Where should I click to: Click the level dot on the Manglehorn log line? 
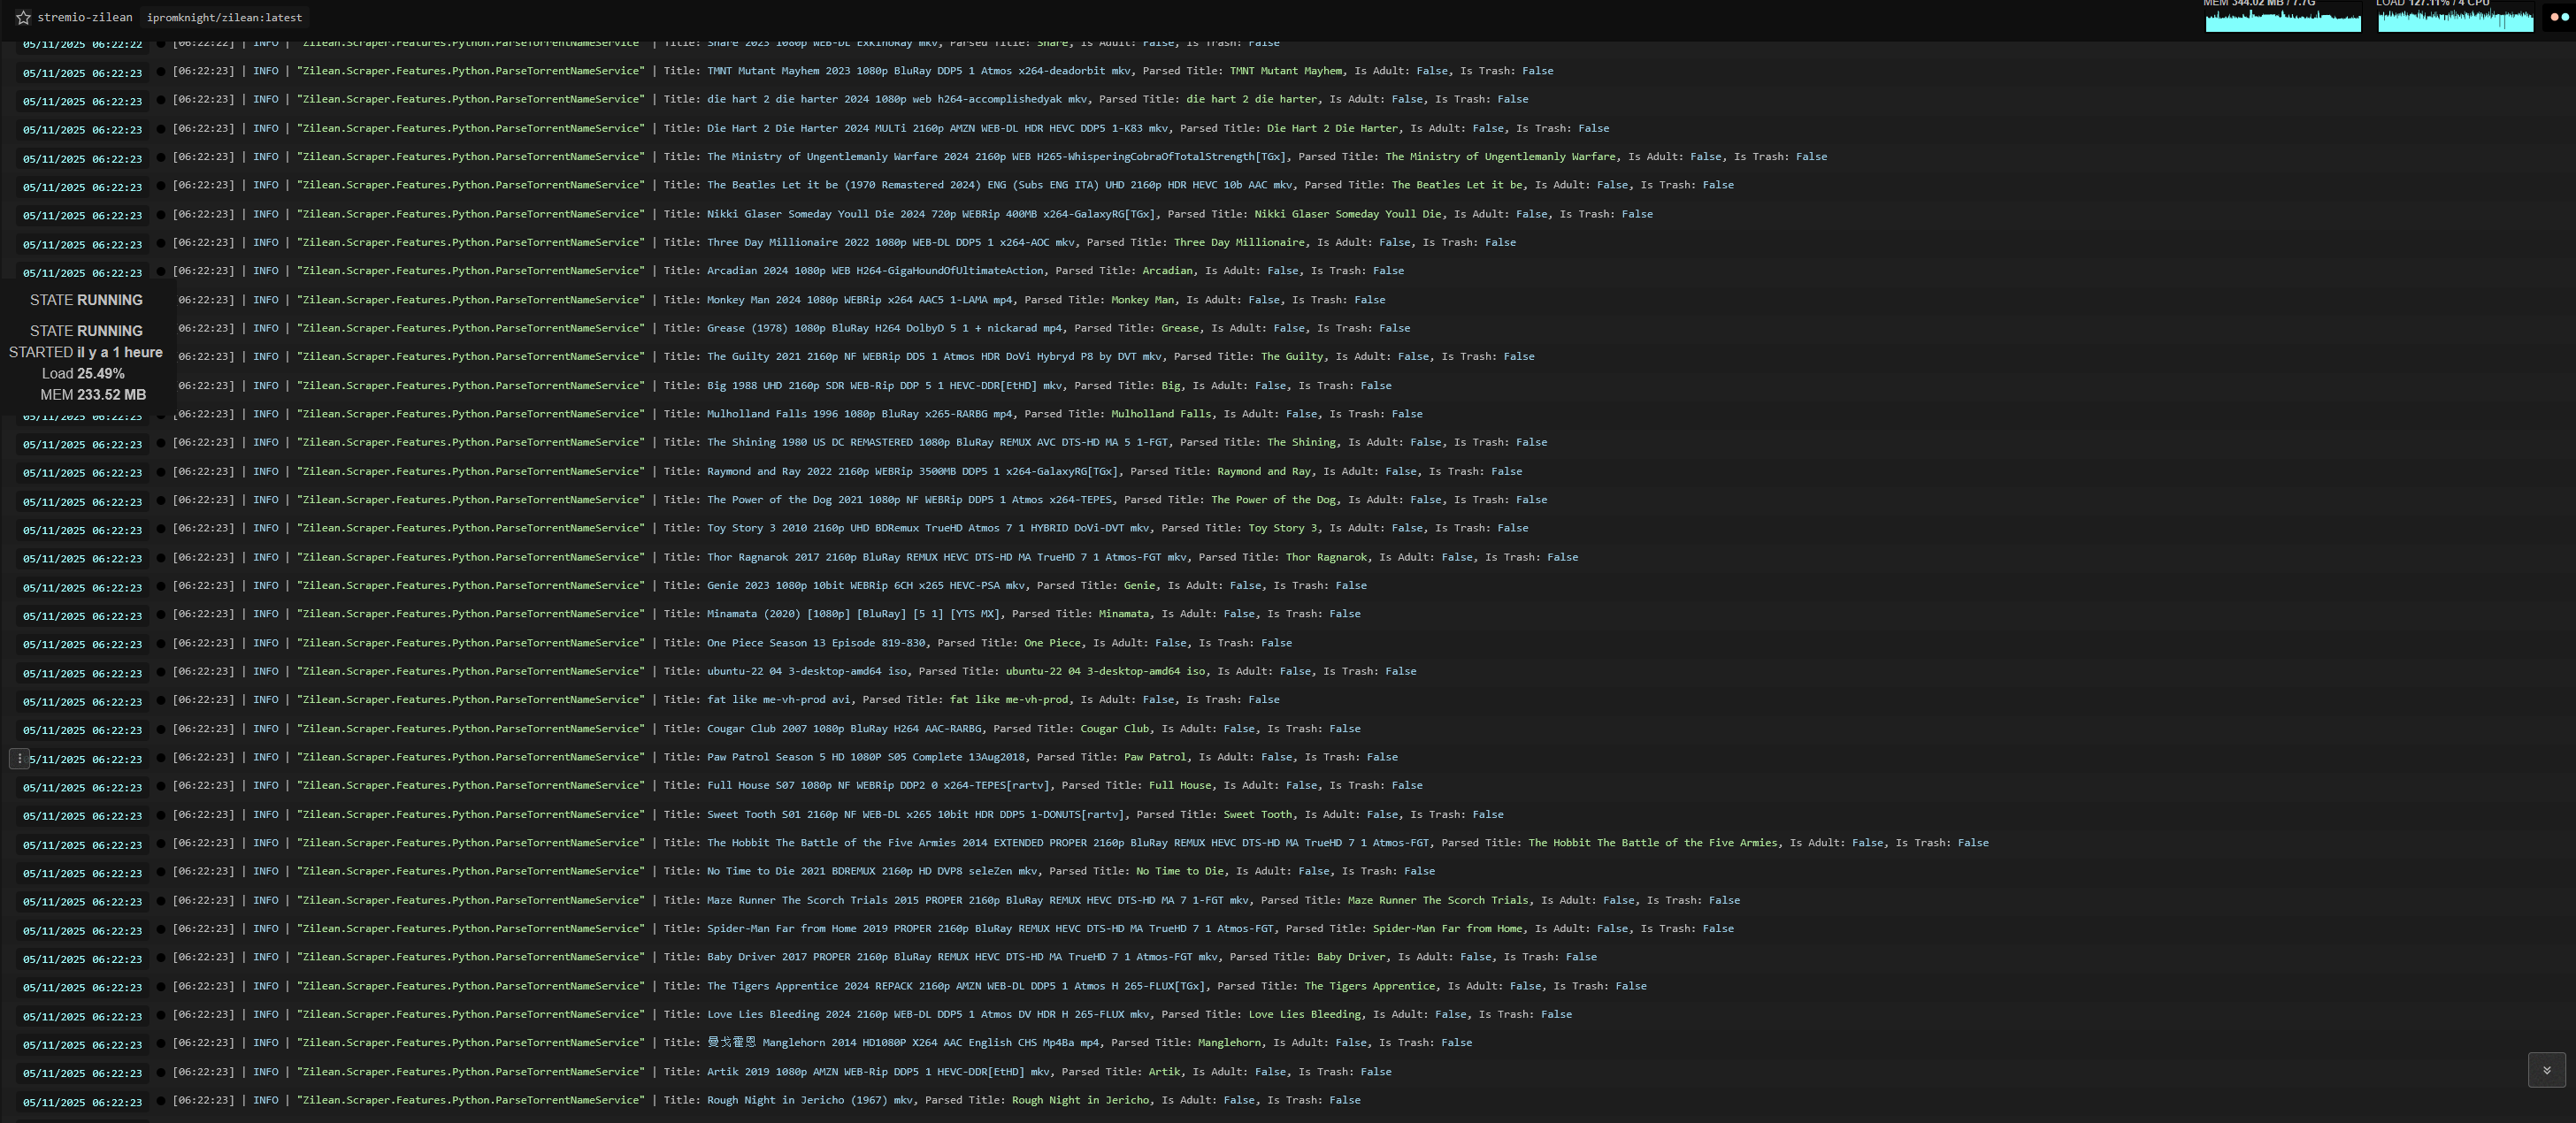[x=161, y=1044]
